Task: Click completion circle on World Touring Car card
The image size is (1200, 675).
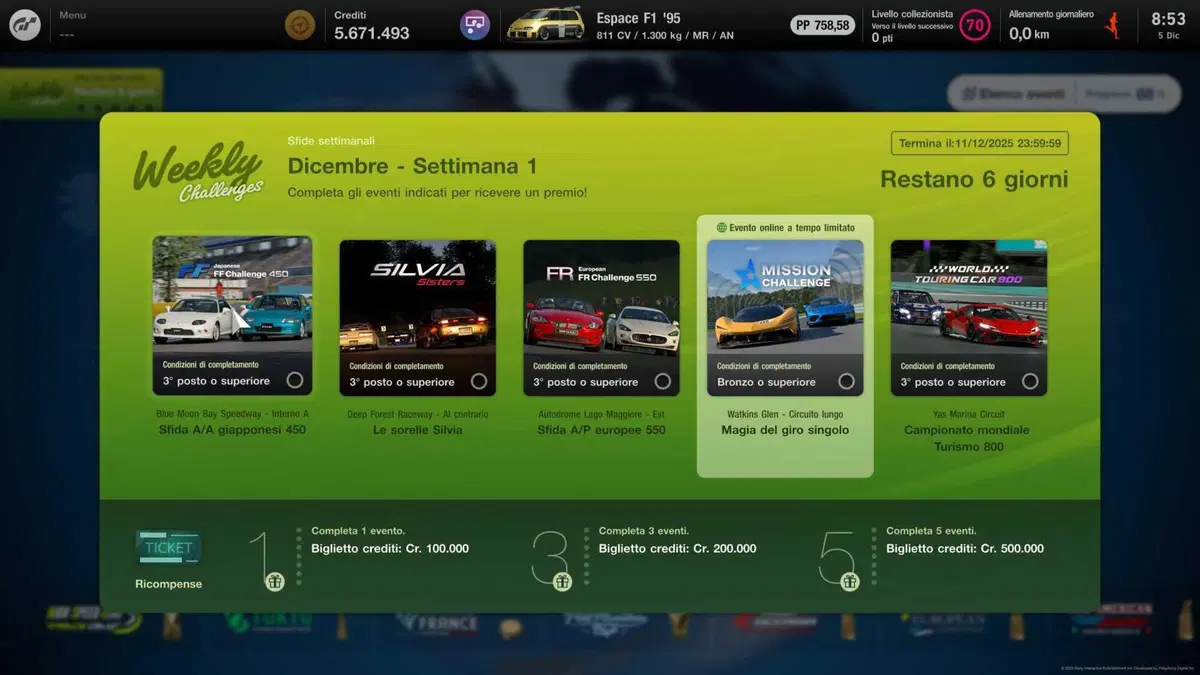Action: tap(1030, 381)
